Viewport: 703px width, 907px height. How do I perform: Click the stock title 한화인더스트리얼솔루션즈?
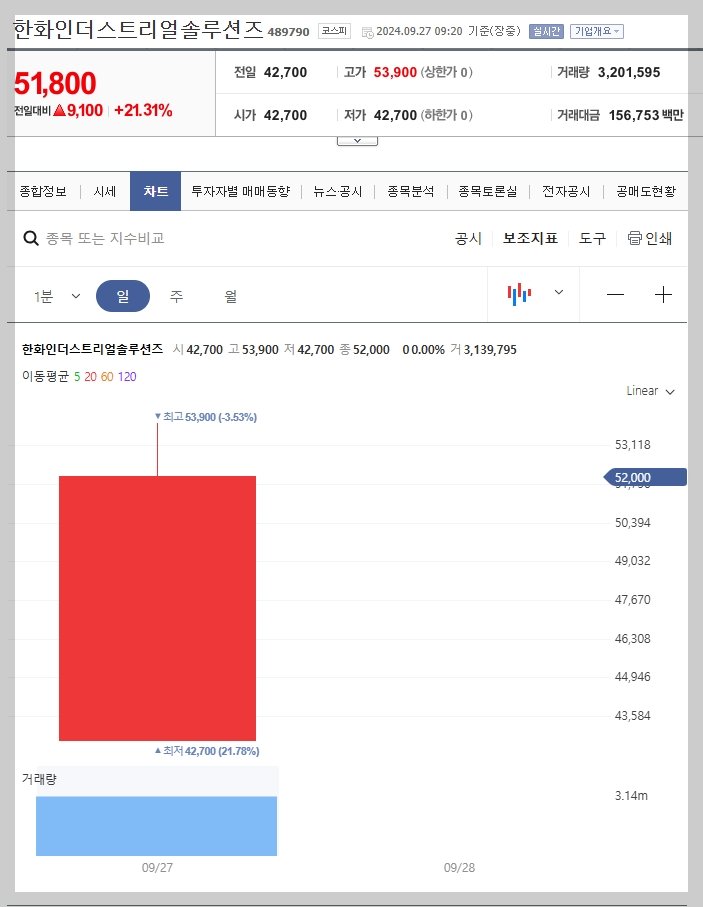tap(138, 30)
